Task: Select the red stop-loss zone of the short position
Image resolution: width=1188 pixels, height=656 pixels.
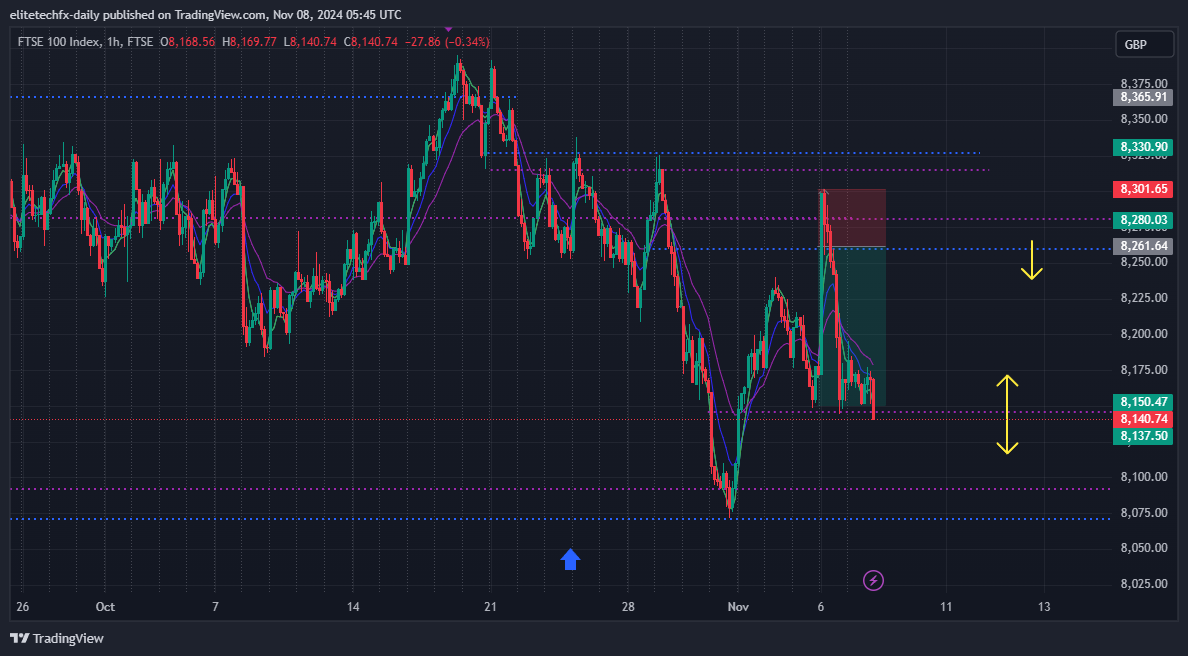Action: tap(852, 218)
